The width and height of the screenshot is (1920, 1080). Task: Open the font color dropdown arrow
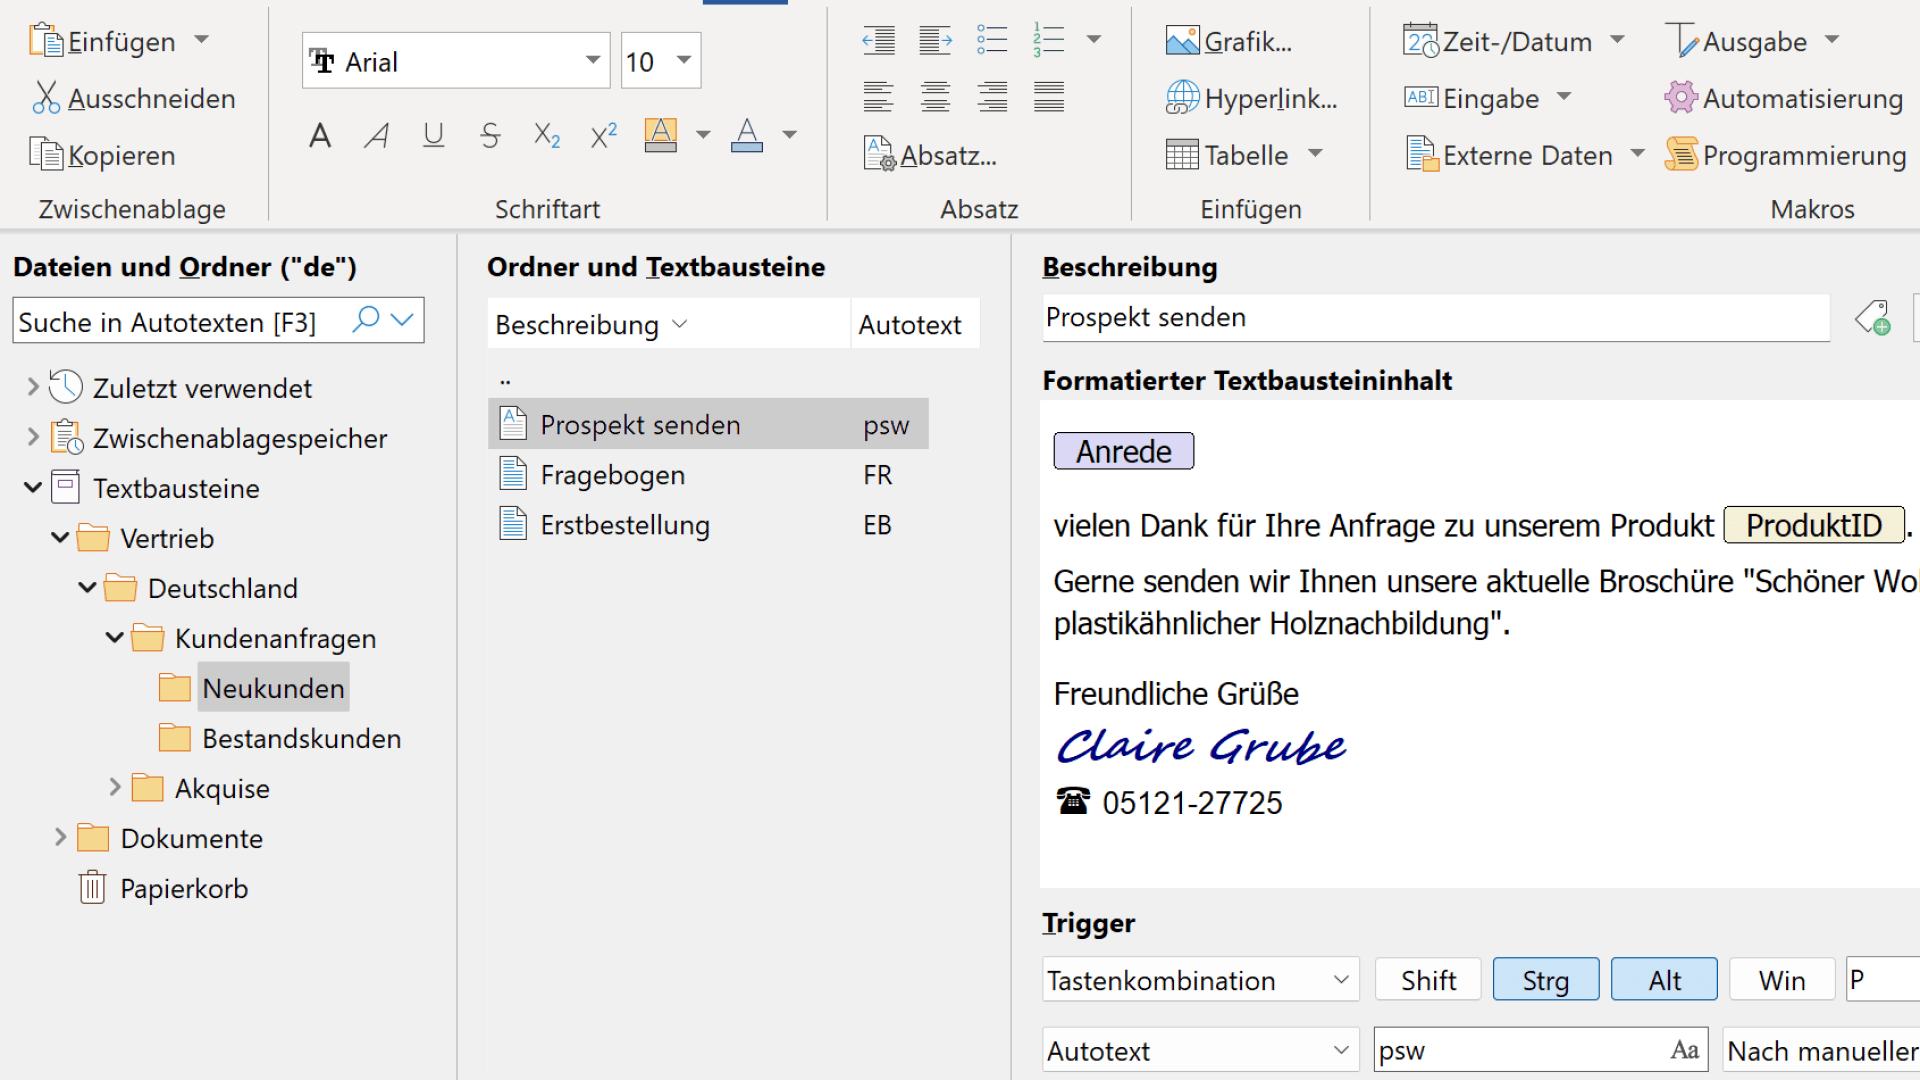(790, 135)
